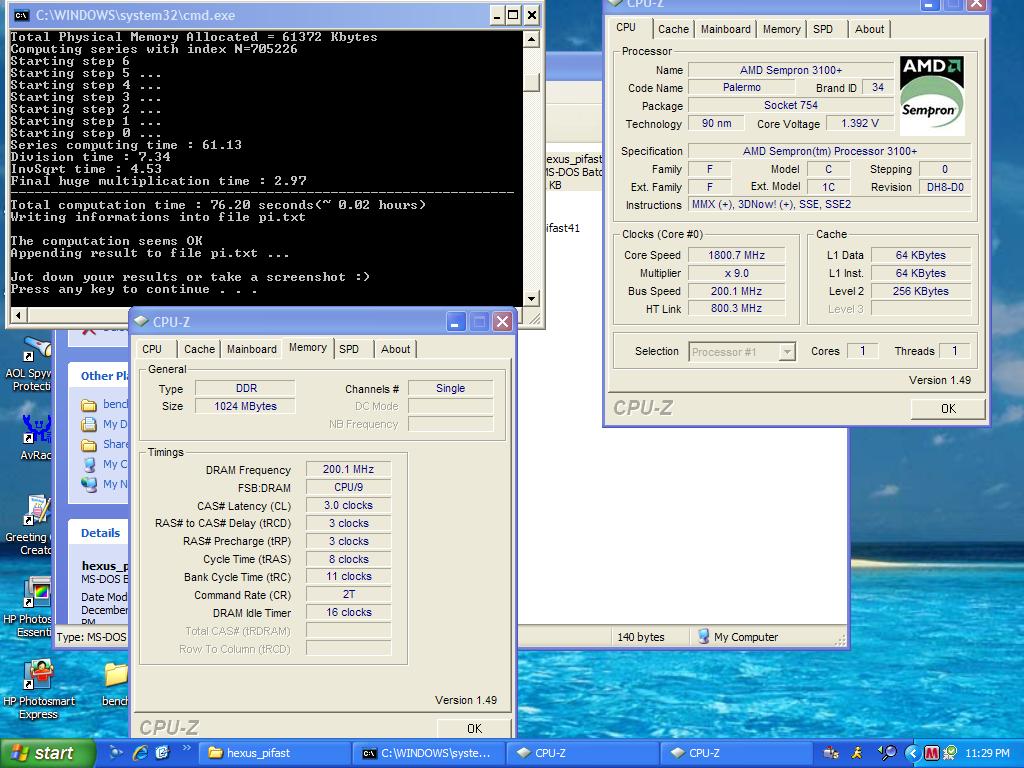Click OK in the CPU-Z processor window
The image size is (1024, 768).
[948, 408]
